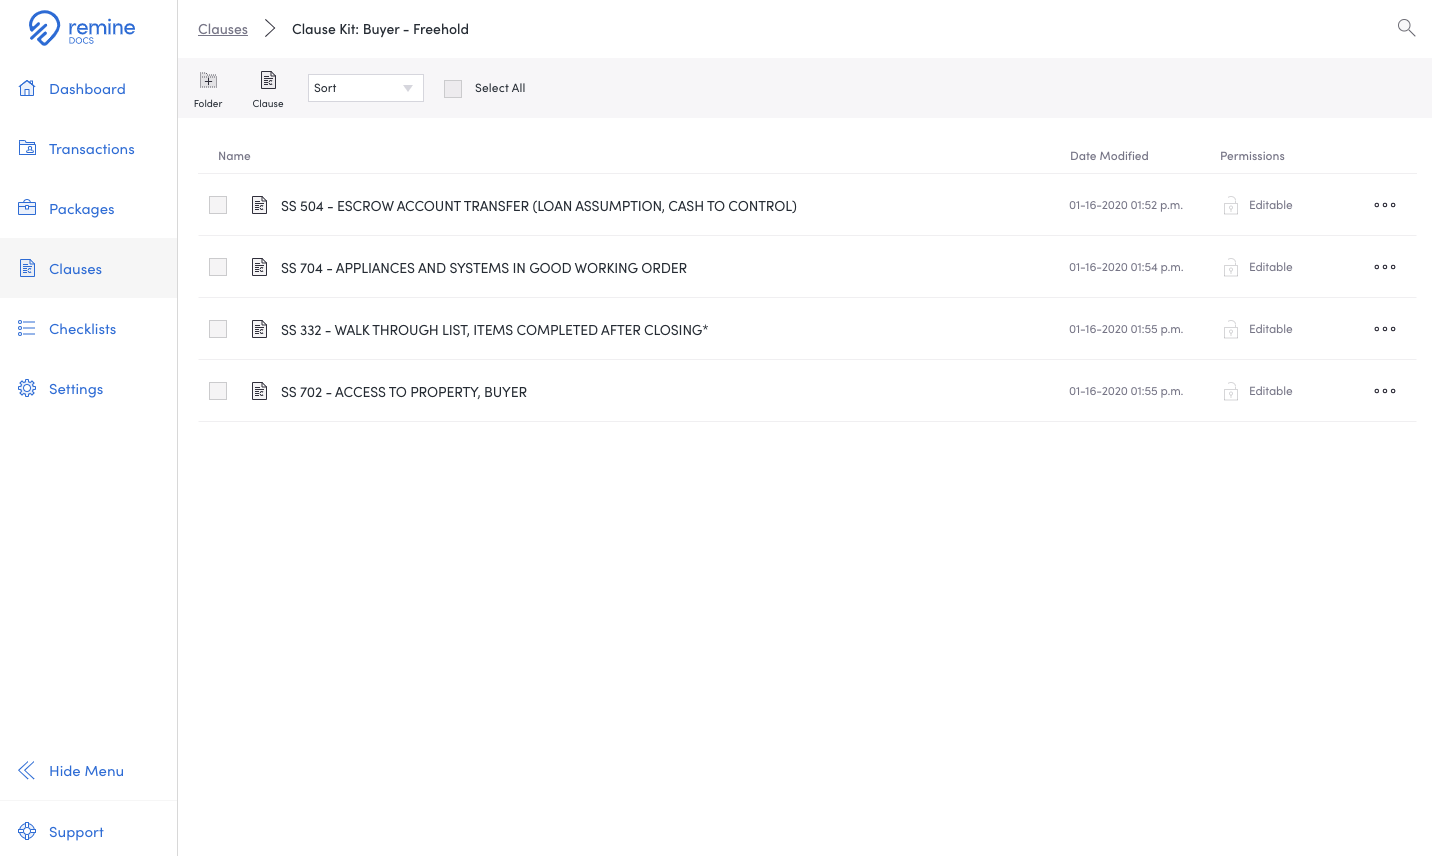Image resolution: width=1432 pixels, height=856 pixels.
Task: Open SS 332 Walk Through List clause
Action: click(494, 330)
